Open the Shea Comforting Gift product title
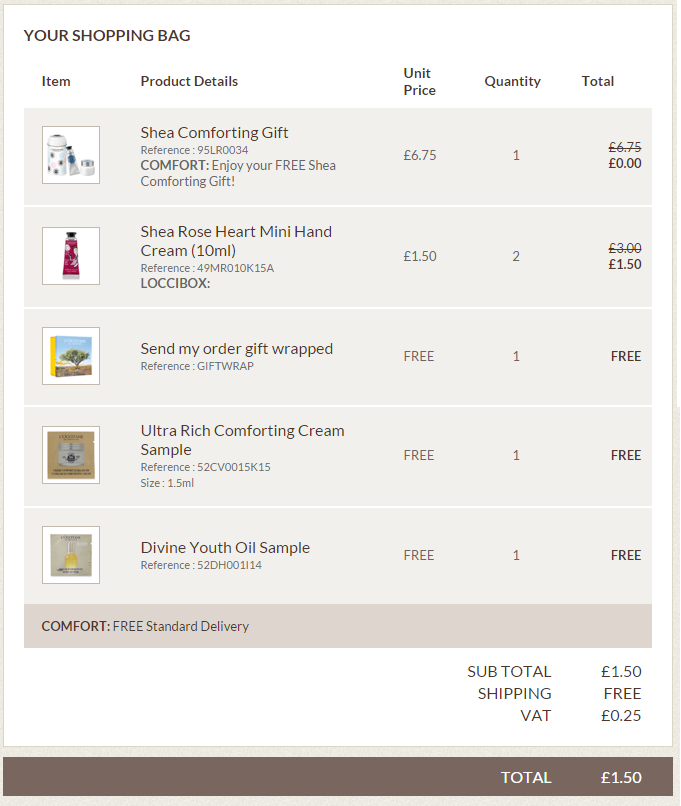The height and width of the screenshot is (806, 681). [x=214, y=133]
